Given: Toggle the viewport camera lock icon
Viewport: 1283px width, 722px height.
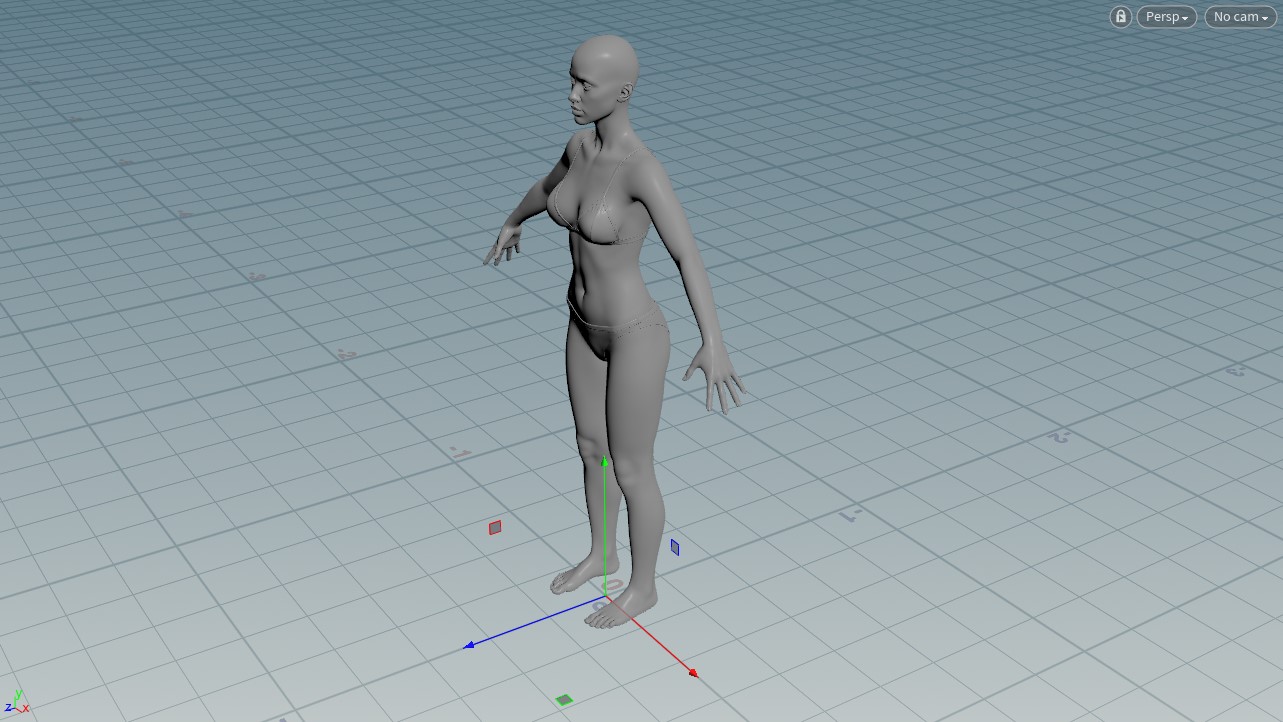Looking at the screenshot, I should tap(1120, 17).
